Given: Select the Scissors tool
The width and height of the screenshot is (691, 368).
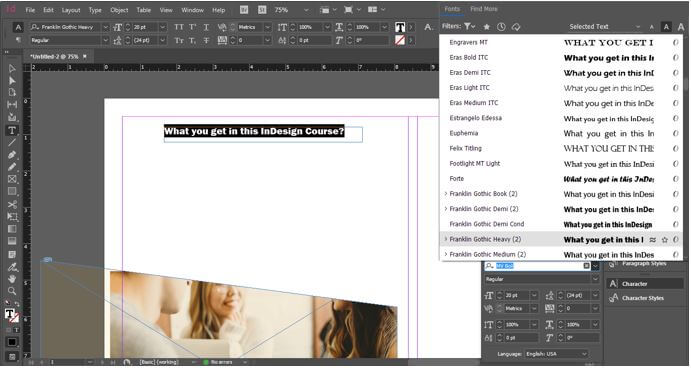Looking at the screenshot, I should point(12,204).
